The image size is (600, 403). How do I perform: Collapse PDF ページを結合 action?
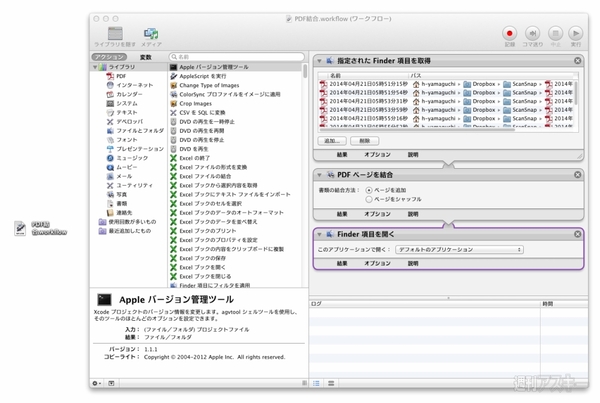pos(319,175)
